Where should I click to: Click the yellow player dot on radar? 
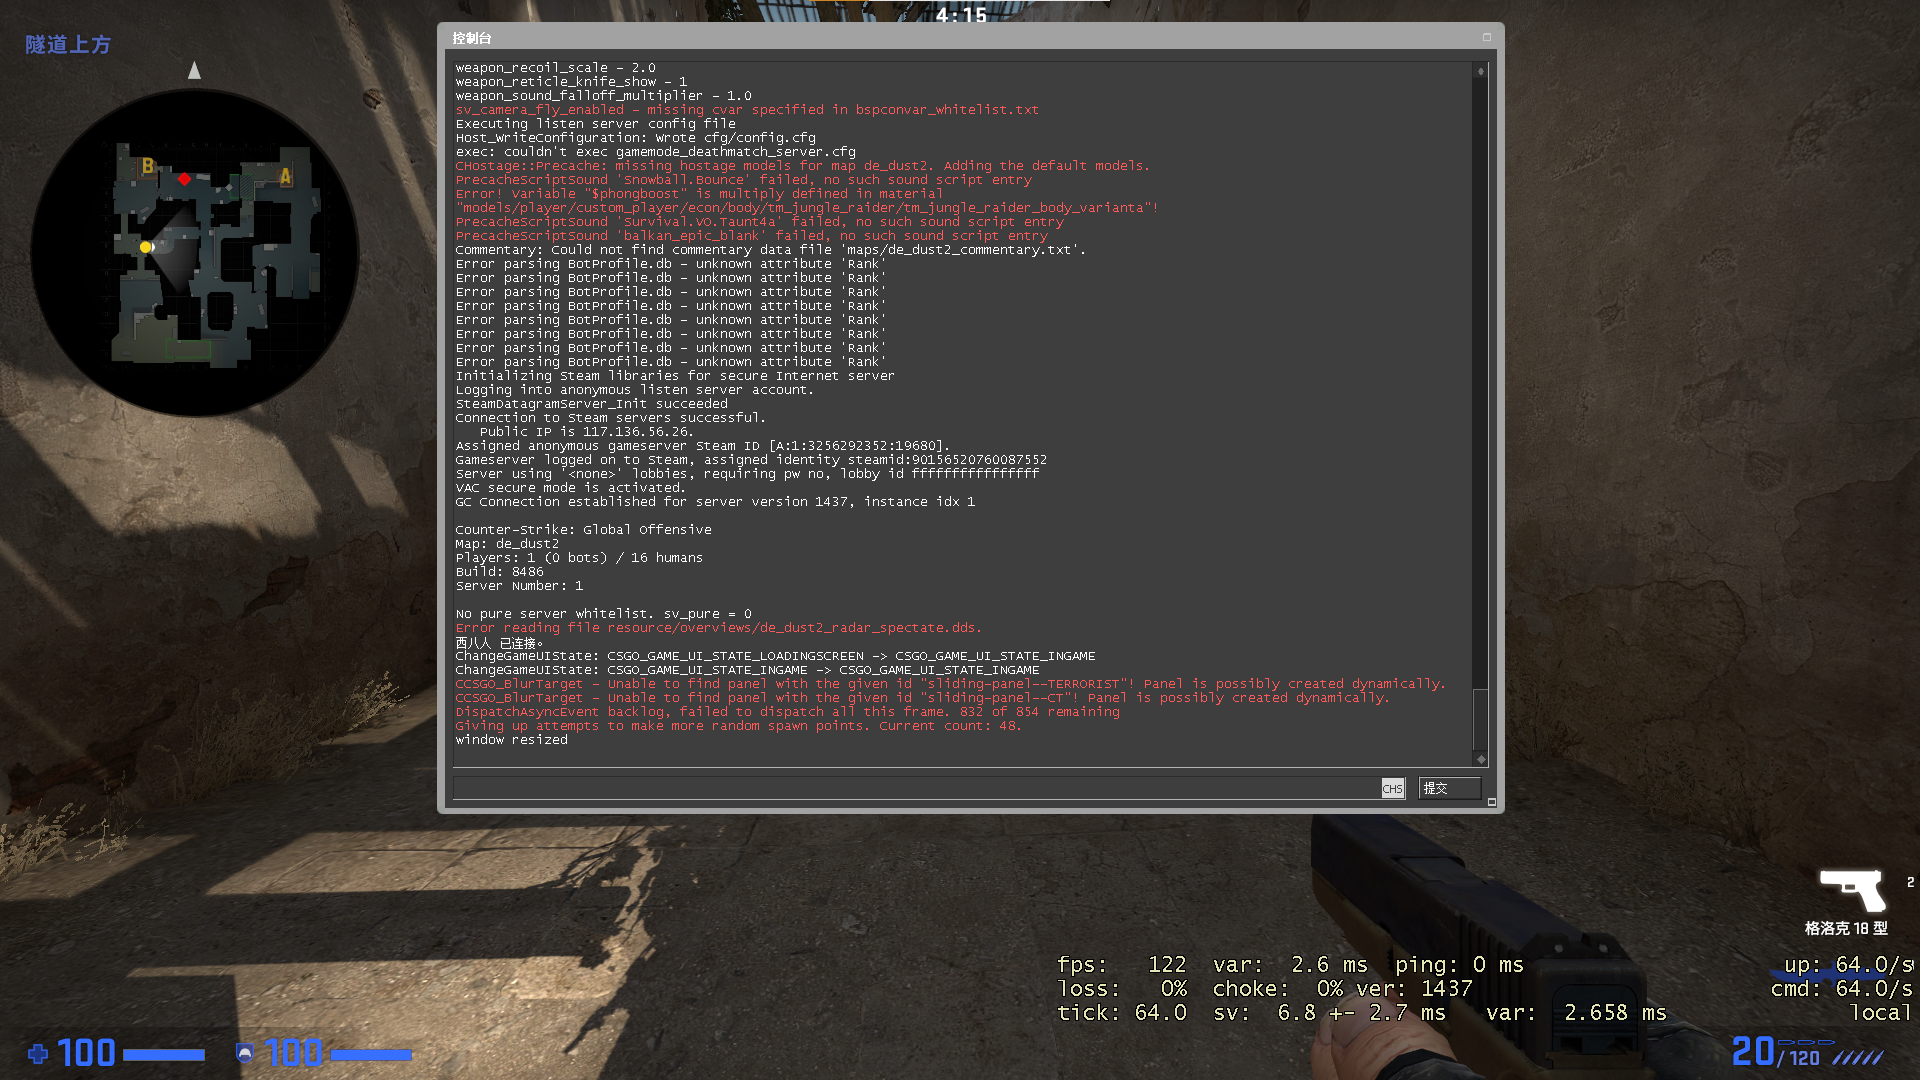tap(146, 247)
